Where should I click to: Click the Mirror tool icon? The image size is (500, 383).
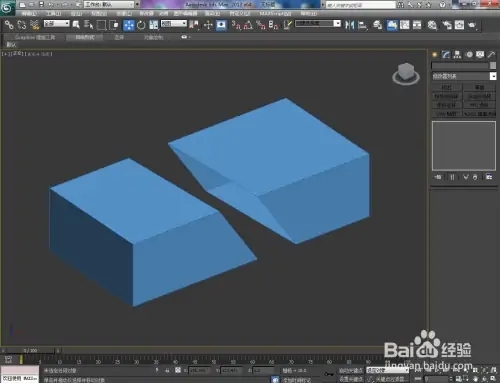[350, 25]
